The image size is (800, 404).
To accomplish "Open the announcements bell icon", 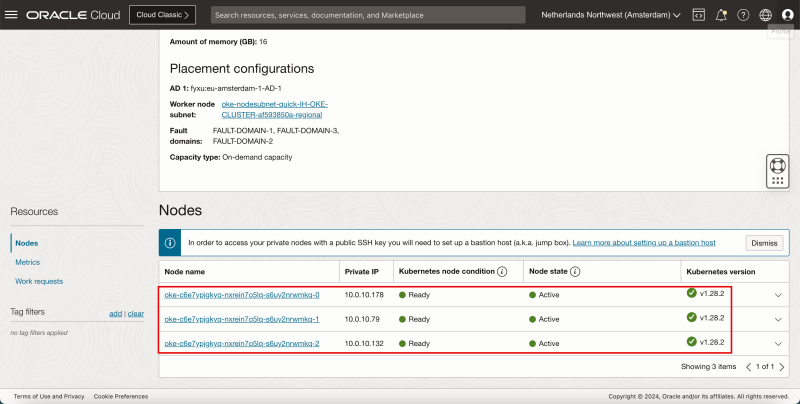I will (721, 15).
